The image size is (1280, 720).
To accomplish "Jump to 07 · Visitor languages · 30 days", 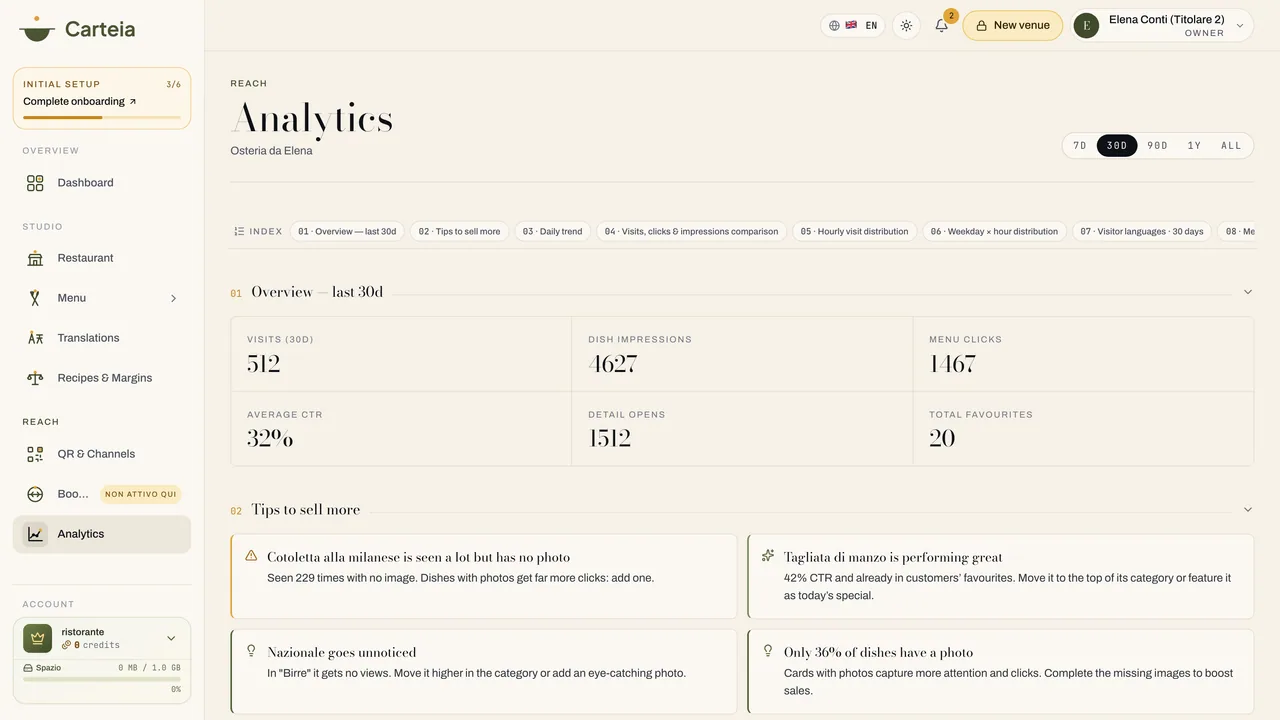I will 1142,231.
